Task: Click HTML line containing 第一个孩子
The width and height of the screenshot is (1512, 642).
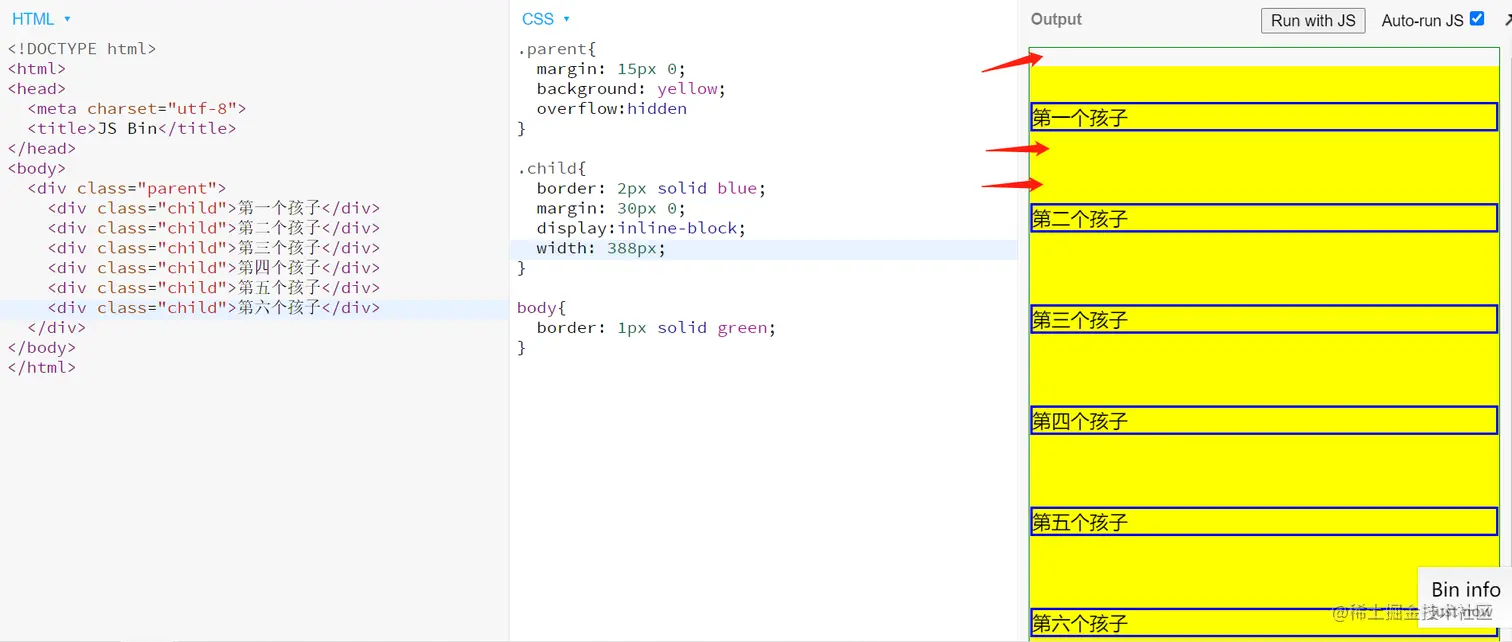Action: tap(213, 208)
